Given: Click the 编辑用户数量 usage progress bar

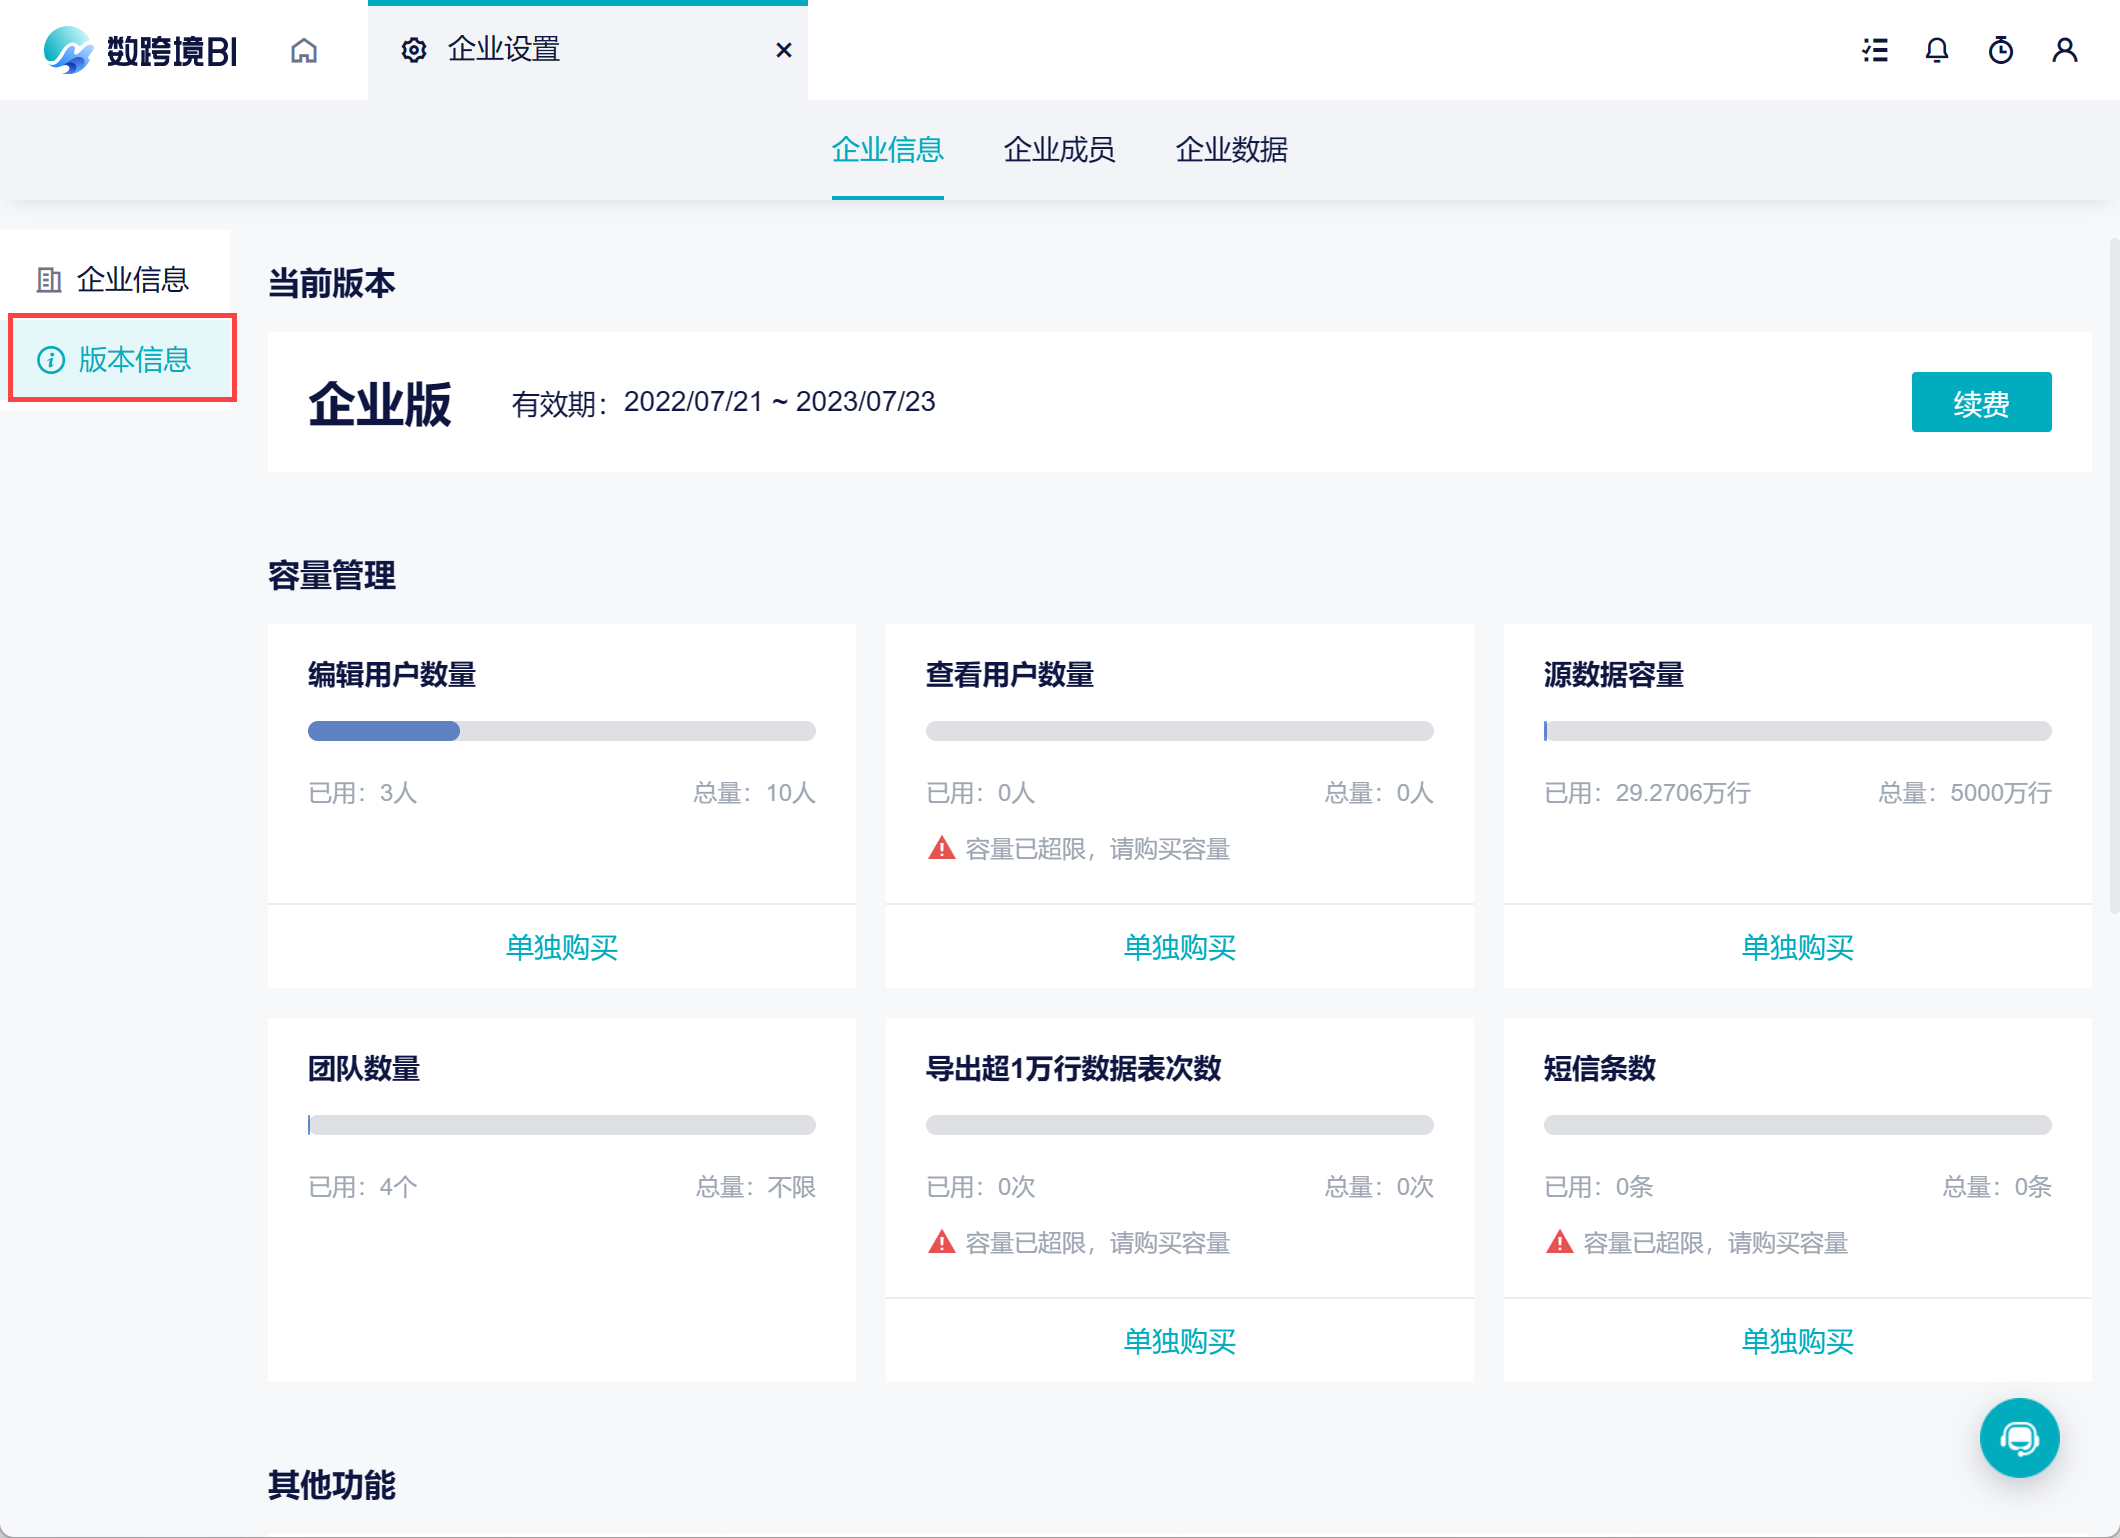Looking at the screenshot, I should click(562, 731).
